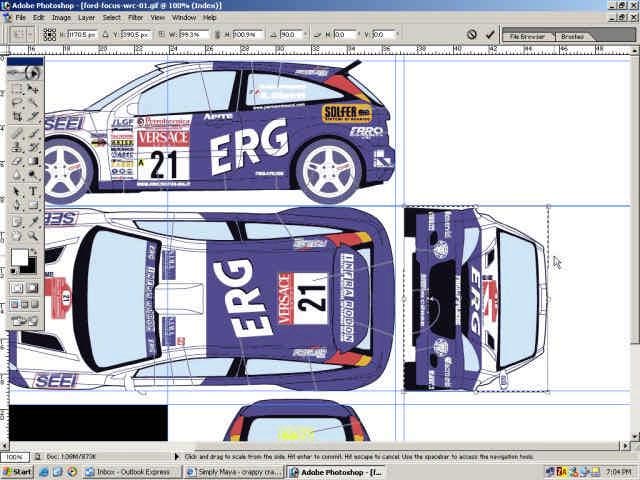This screenshot has height=480, width=640.
Task: Open the Layer menu
Action: click(87, 18)
